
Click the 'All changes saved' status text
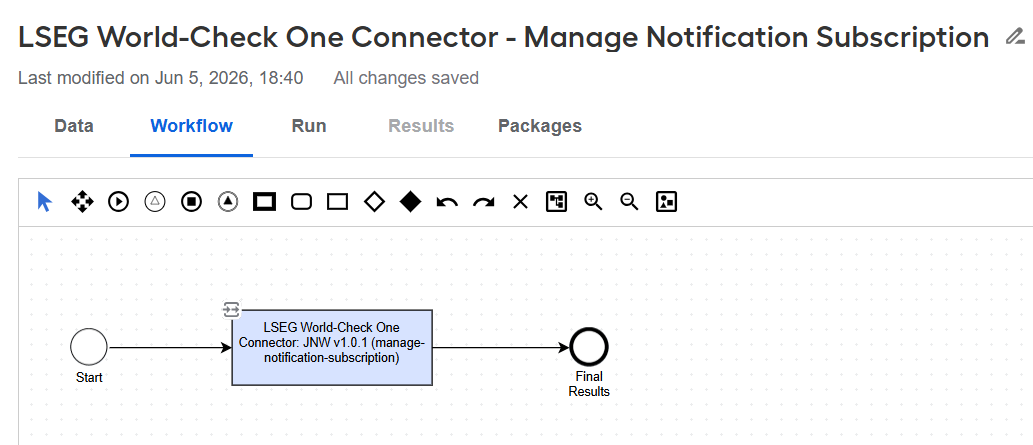406,78
